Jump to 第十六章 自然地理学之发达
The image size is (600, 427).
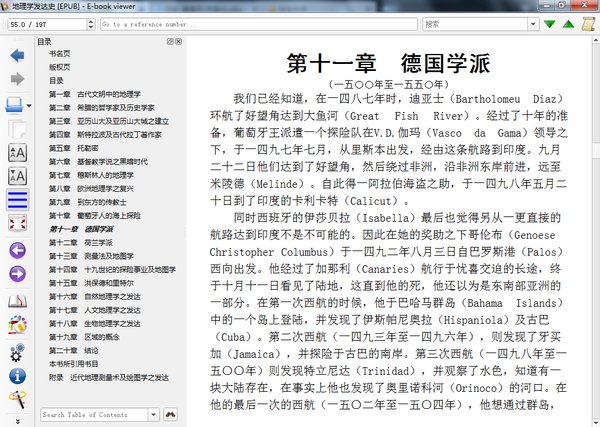95,297
